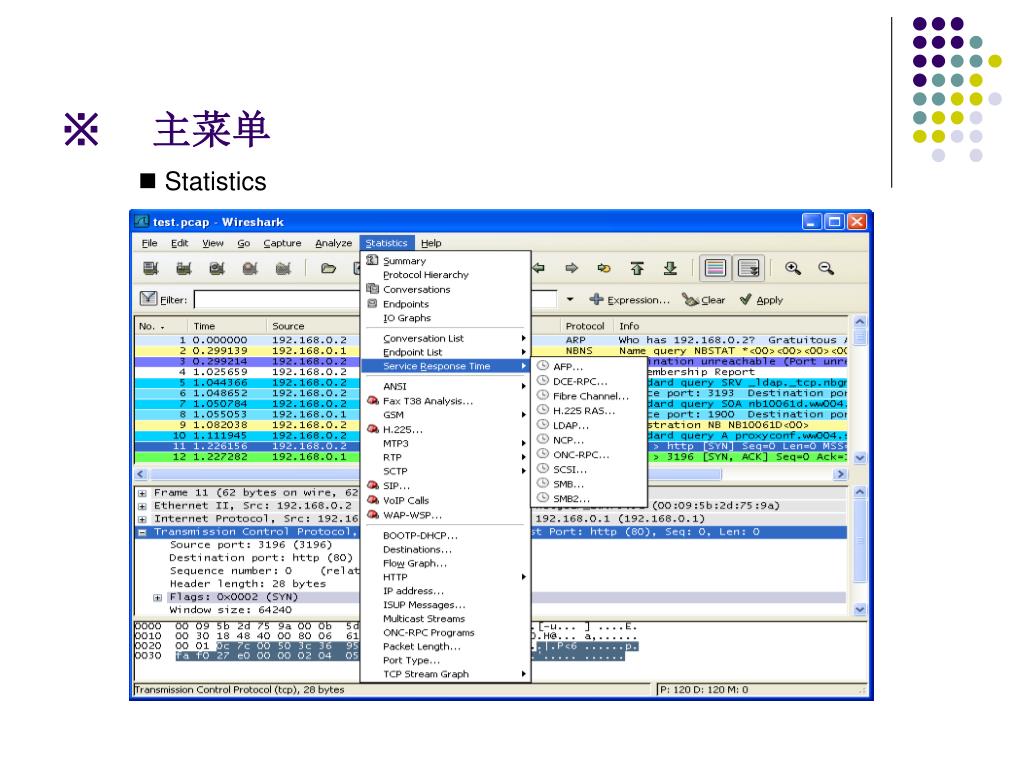1024x768 pixels.
Task: Toggle the auto scroll packet list icon
Action: [x=748, y=268]
